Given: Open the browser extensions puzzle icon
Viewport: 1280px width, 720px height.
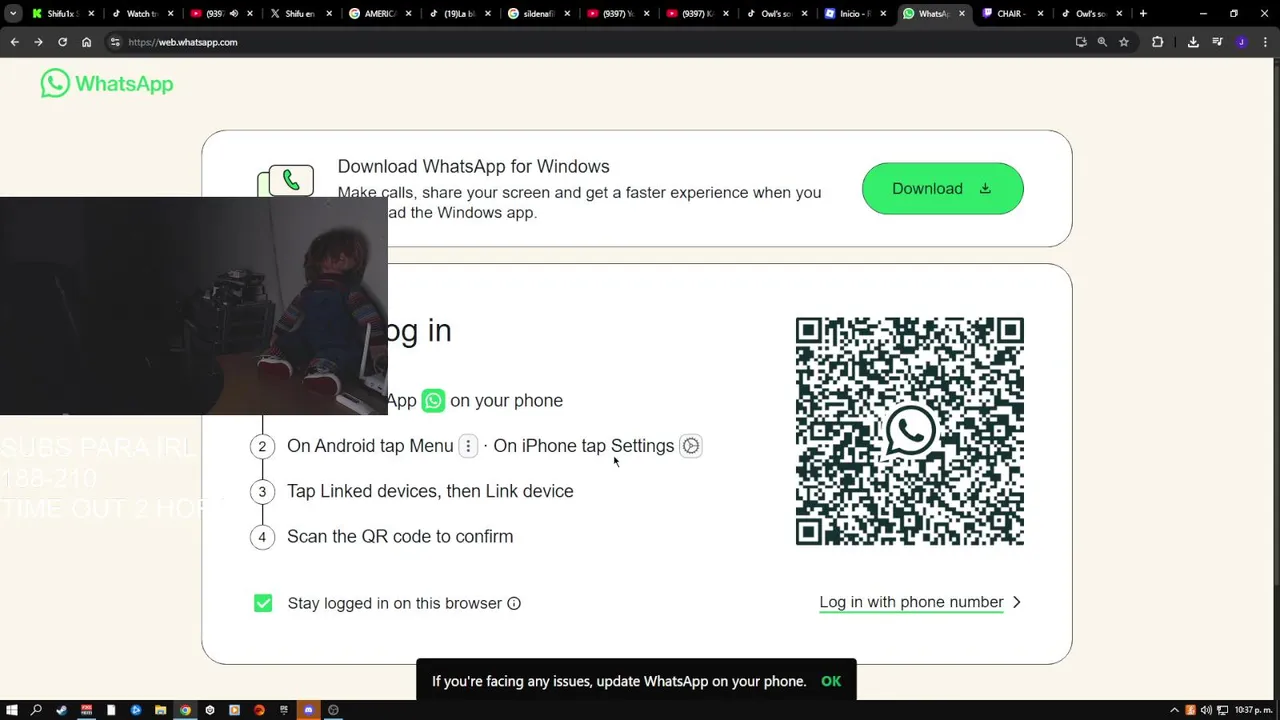Looking at the screenshot, I should coord(1158,42).
